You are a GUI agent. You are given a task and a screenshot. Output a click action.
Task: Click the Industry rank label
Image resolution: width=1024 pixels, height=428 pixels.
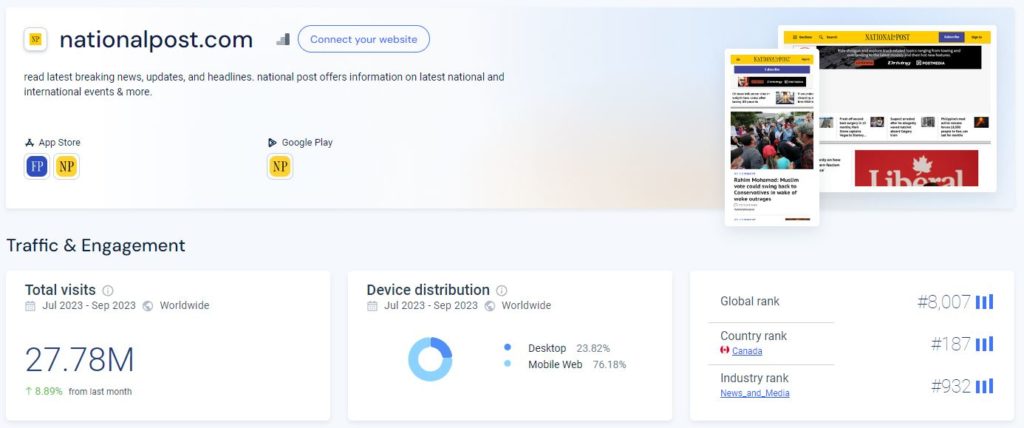point(754,378)
